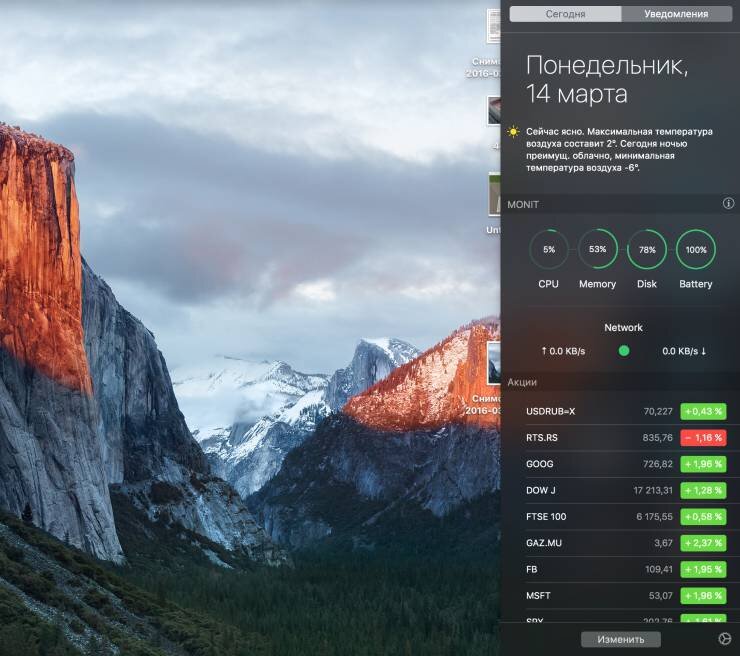Select the USDRUB=X stock row

(620, 412)
